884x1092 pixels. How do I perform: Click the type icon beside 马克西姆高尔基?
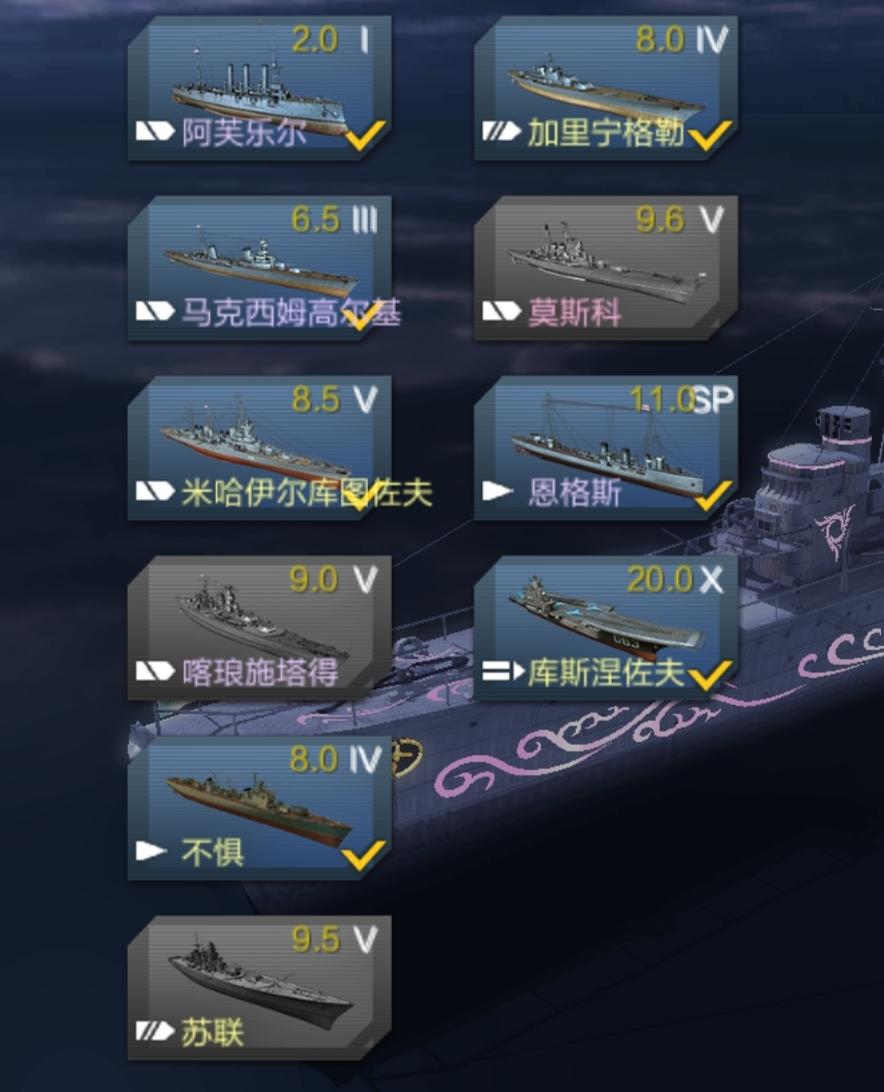point(155,311)
